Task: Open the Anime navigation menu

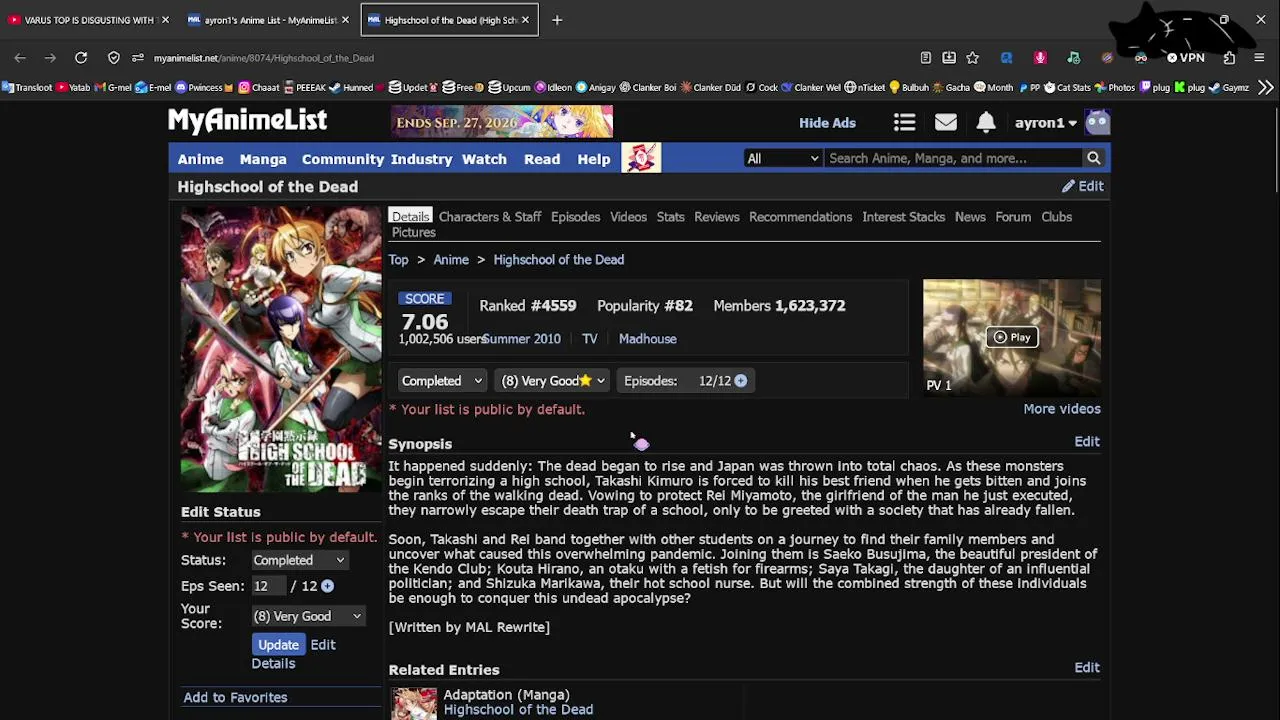Action: [201, 159]
